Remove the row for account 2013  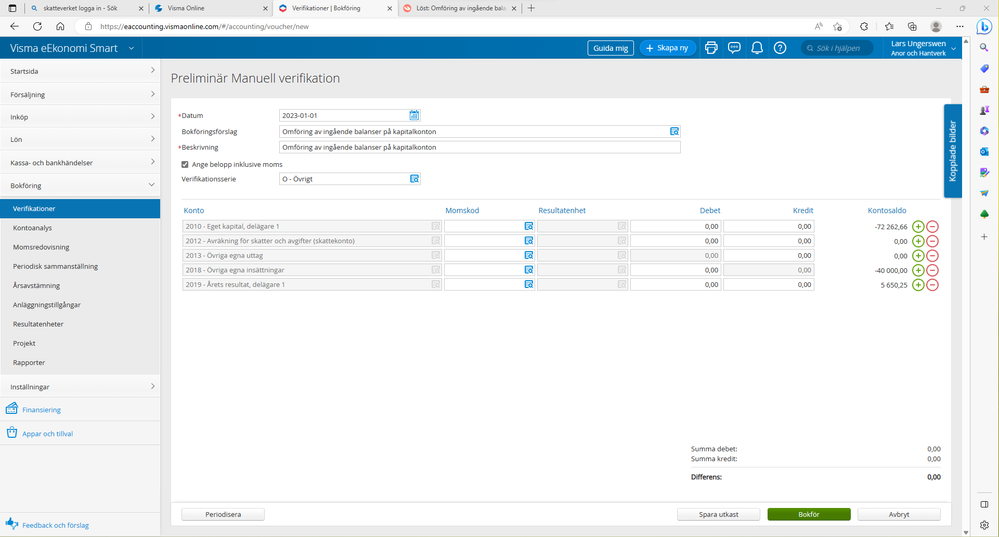[x=932, y=256]
